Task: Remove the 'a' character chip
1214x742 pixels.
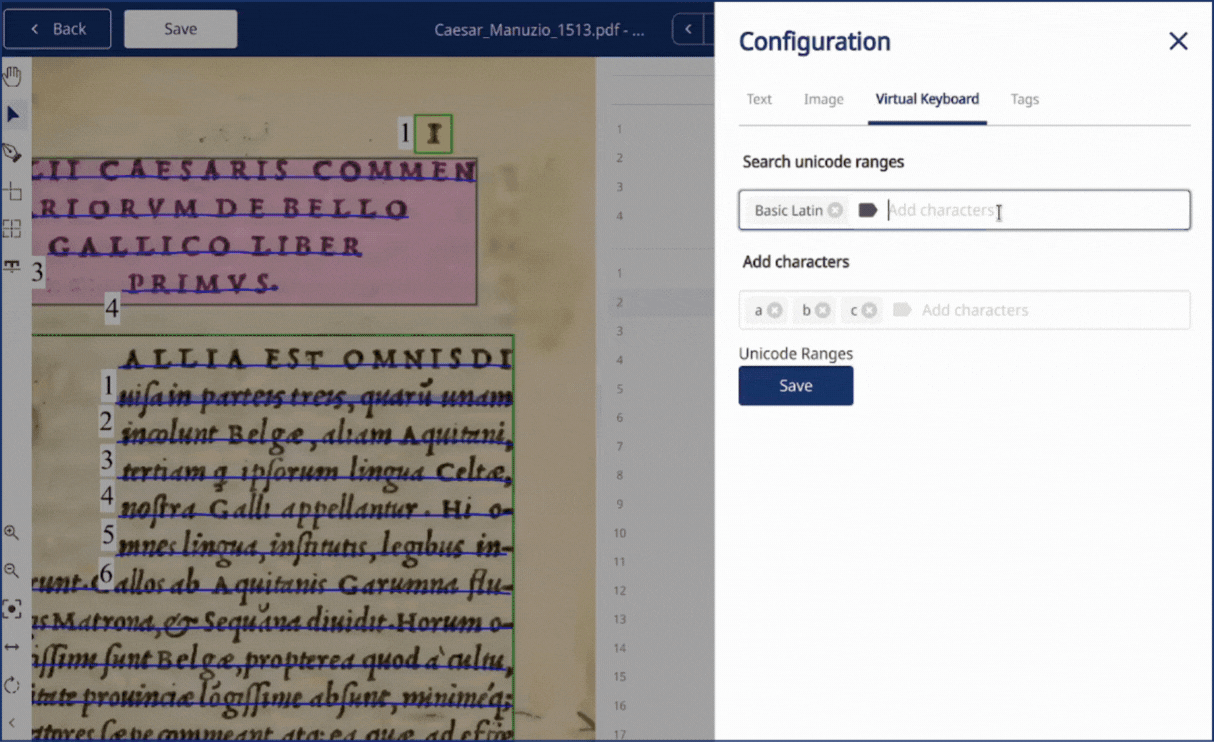Action: [x=775, y=310]
